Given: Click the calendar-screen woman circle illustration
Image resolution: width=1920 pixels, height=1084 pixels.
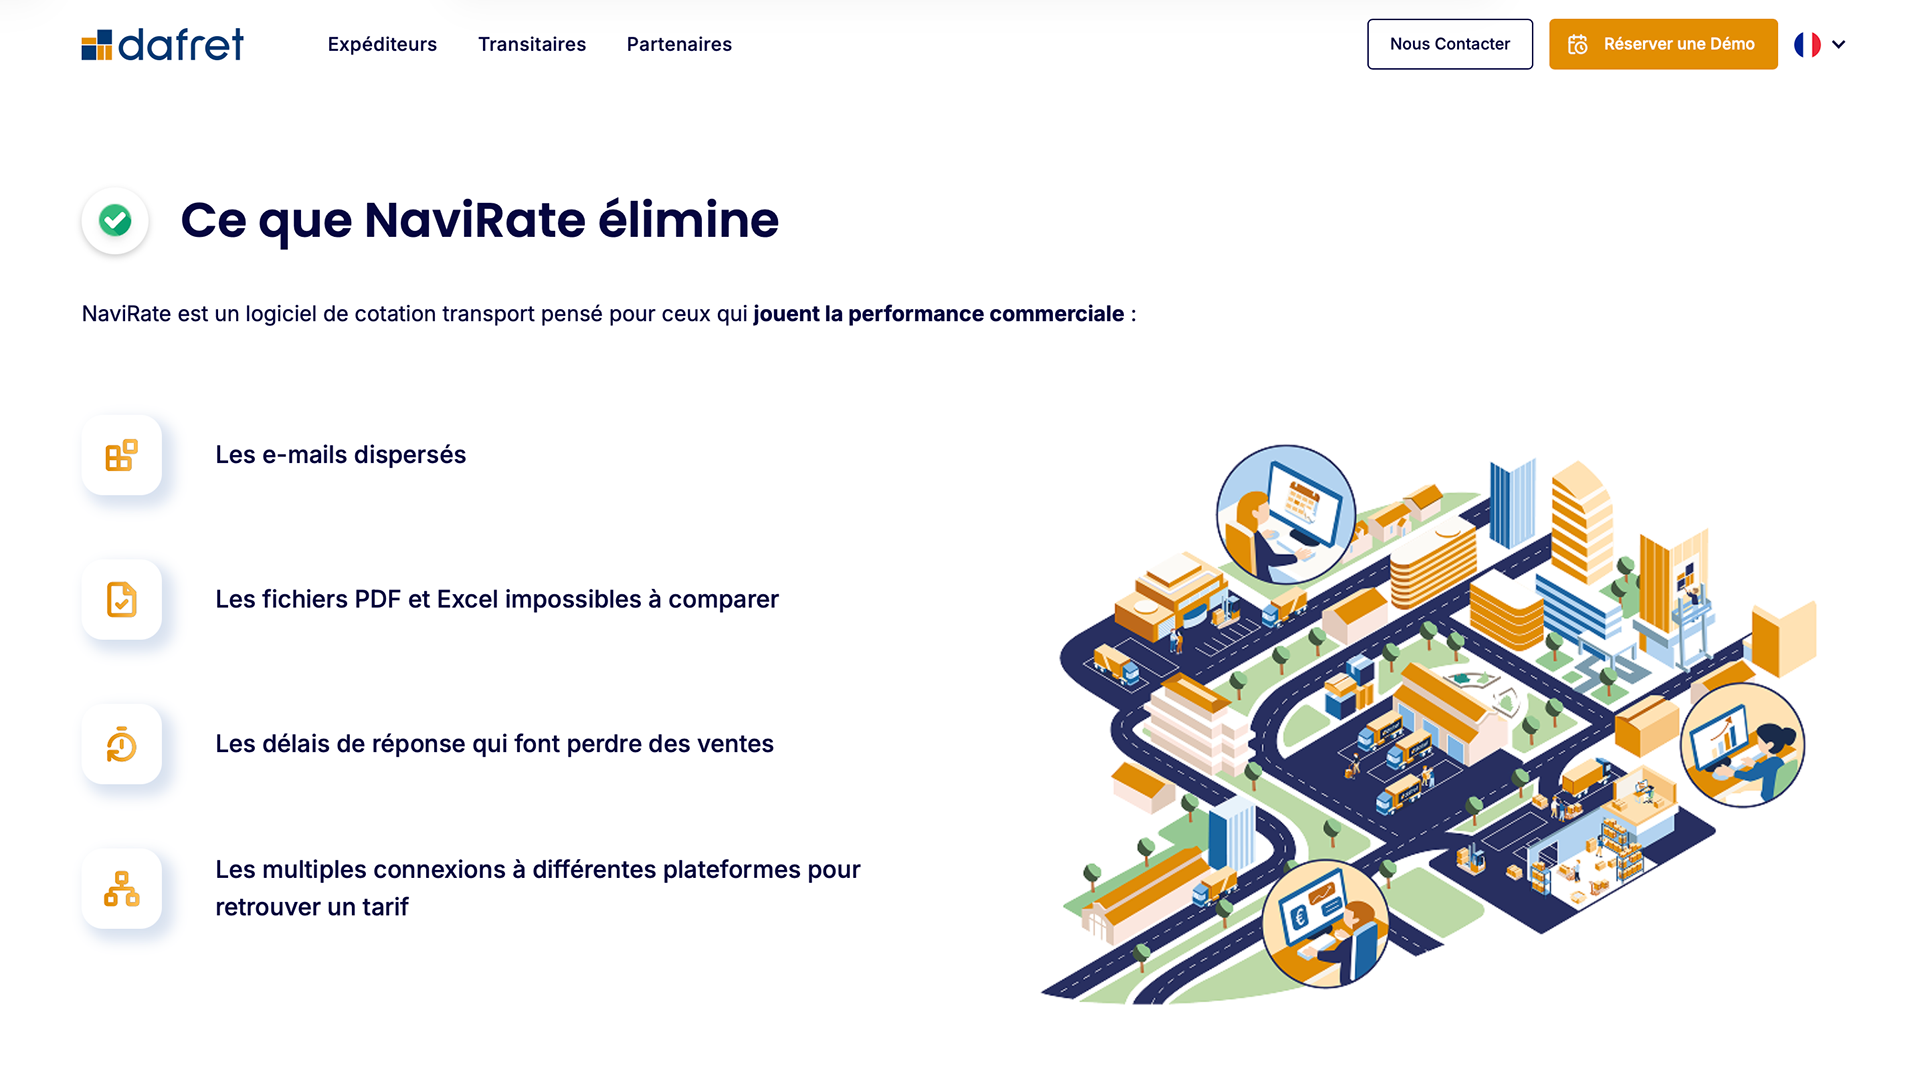Looking at the screenshot, I should point(1285,514).
